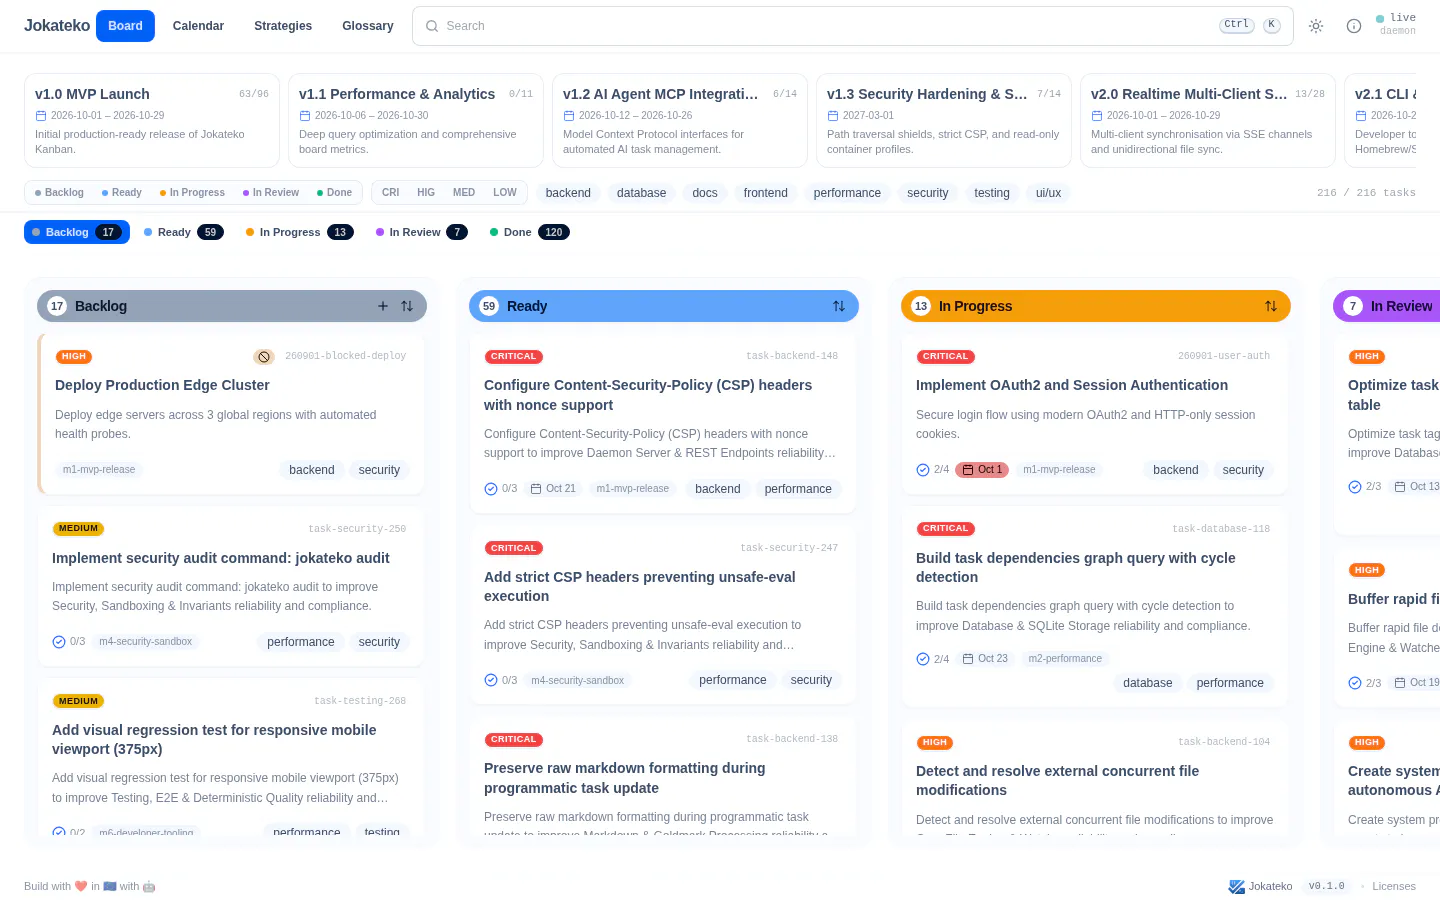Filter by the docs tag chip
The width and height of the screenshot is (1440, 900).
[x=705, y=193]
